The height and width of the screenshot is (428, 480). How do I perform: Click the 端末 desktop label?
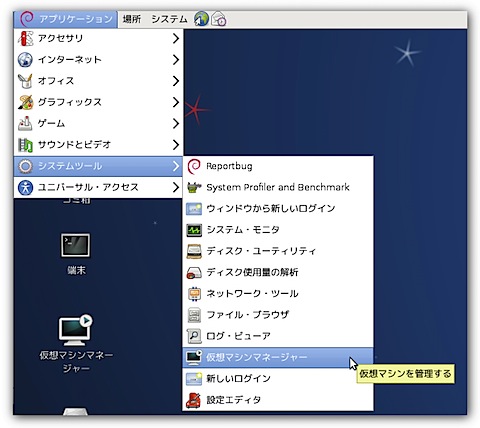pos(76,270)
